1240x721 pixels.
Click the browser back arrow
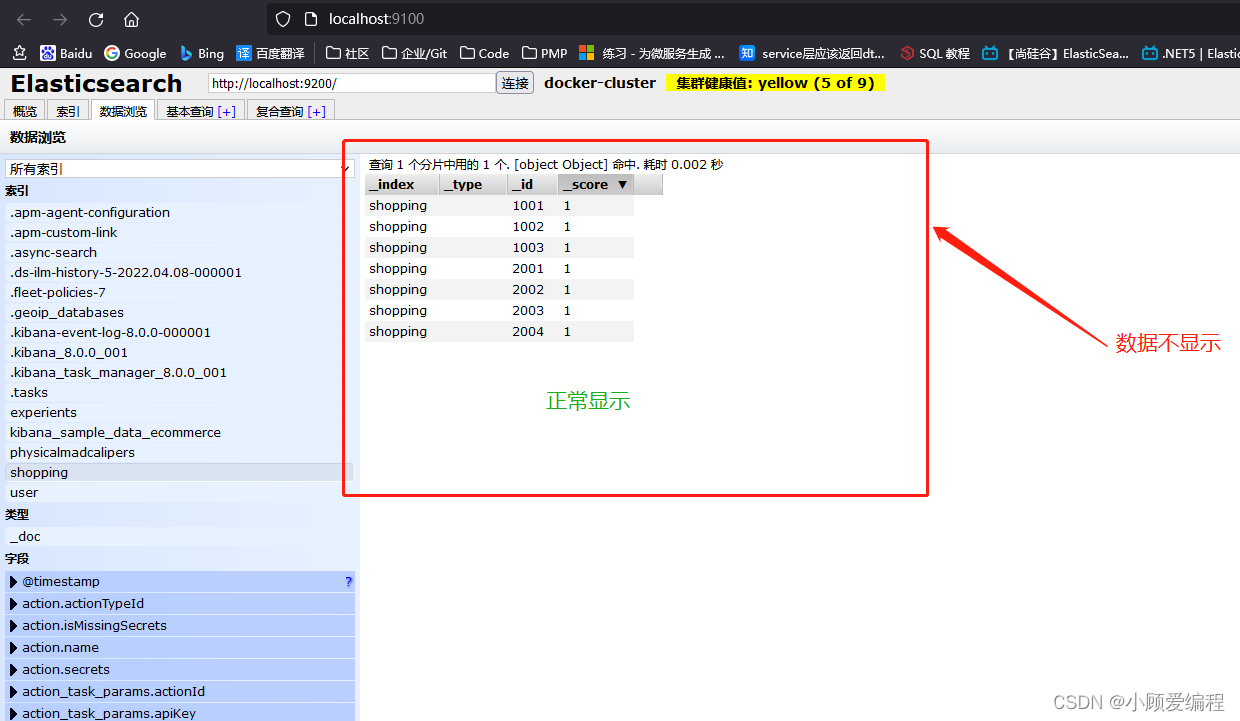[x=24, y=19]
